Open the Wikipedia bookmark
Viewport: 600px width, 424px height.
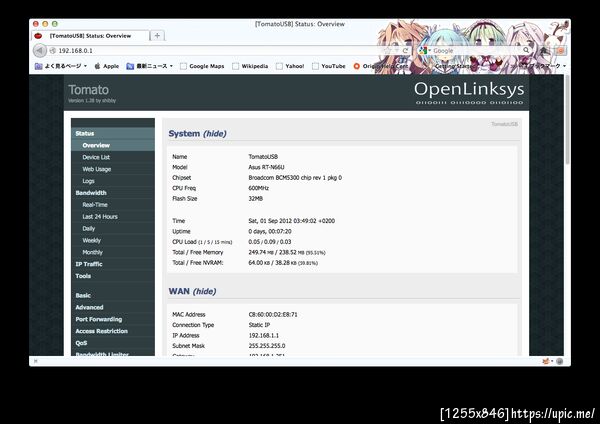(x=250, y=66)
